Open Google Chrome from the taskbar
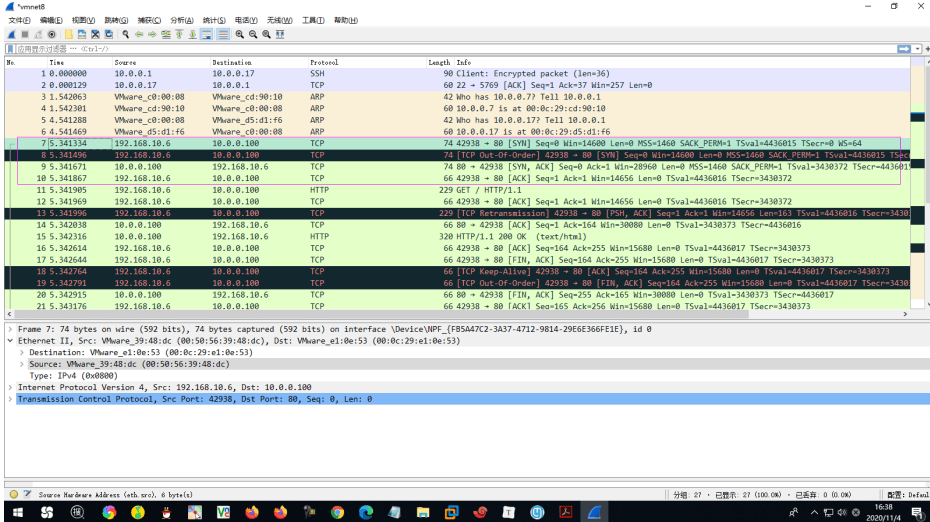Image resolution: width=930 pixels, height=522 pixels. point(337,512)
